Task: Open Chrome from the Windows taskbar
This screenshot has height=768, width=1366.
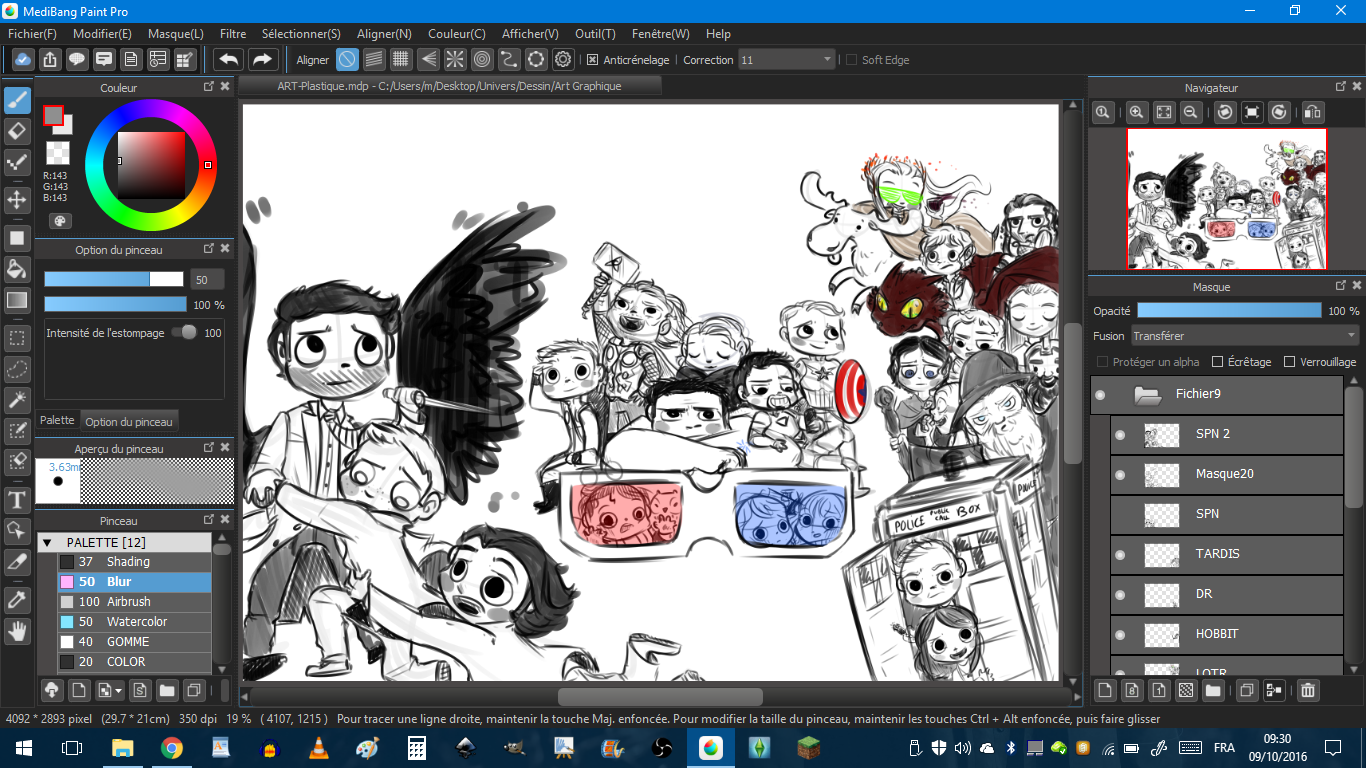Action: point(171,747)
